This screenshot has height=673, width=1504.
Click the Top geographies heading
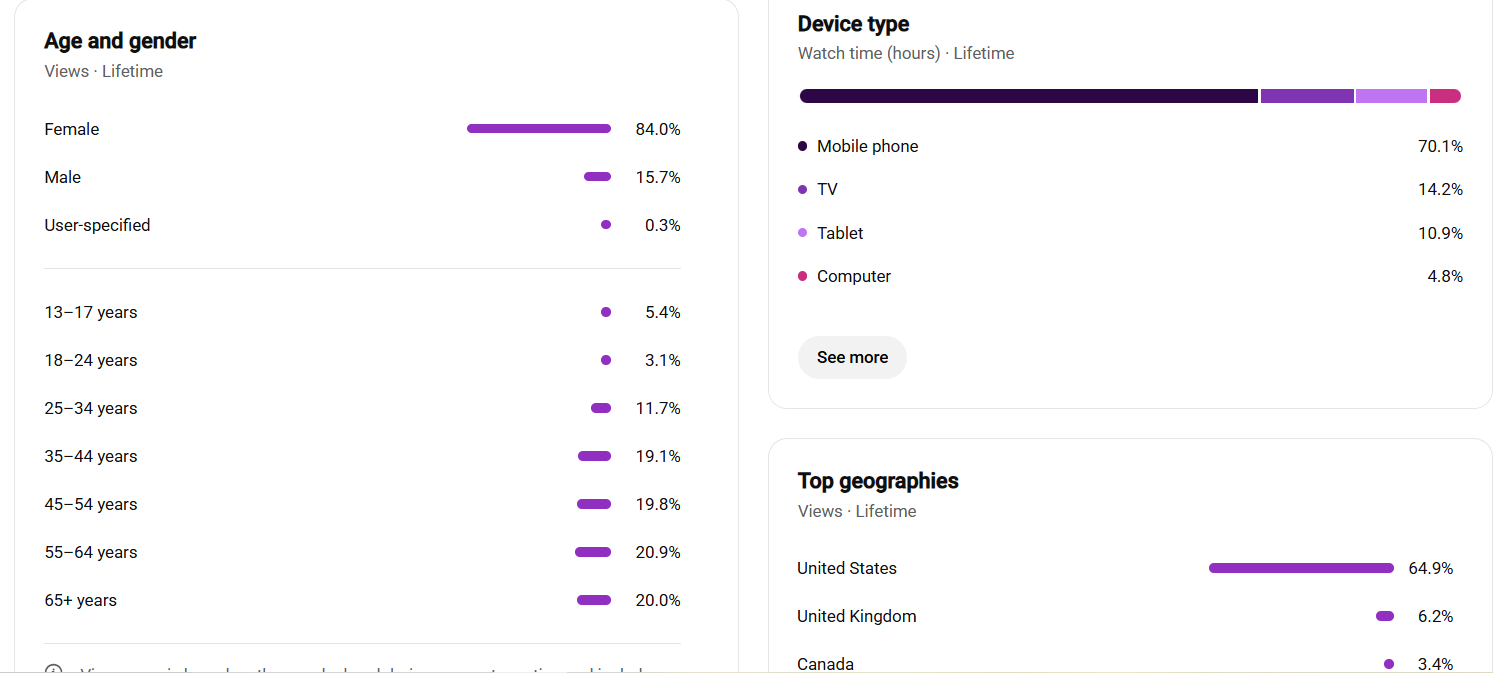click(x=877, y=481)
